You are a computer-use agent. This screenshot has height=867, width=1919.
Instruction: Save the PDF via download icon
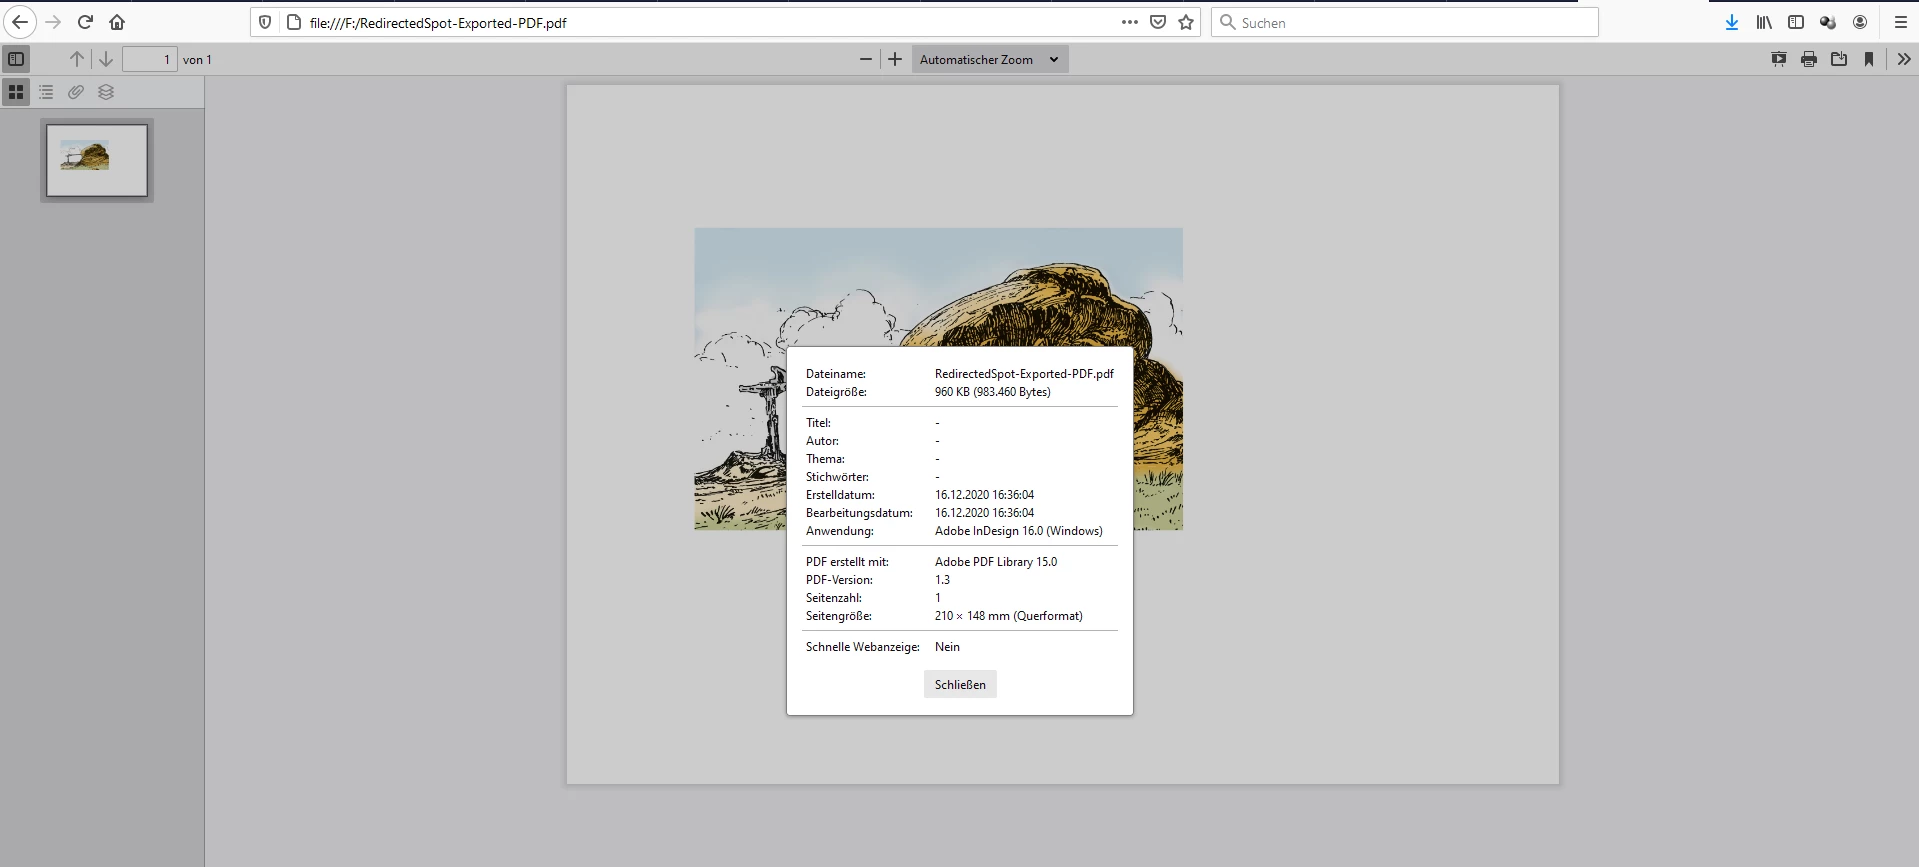[x=1839, y=59]
